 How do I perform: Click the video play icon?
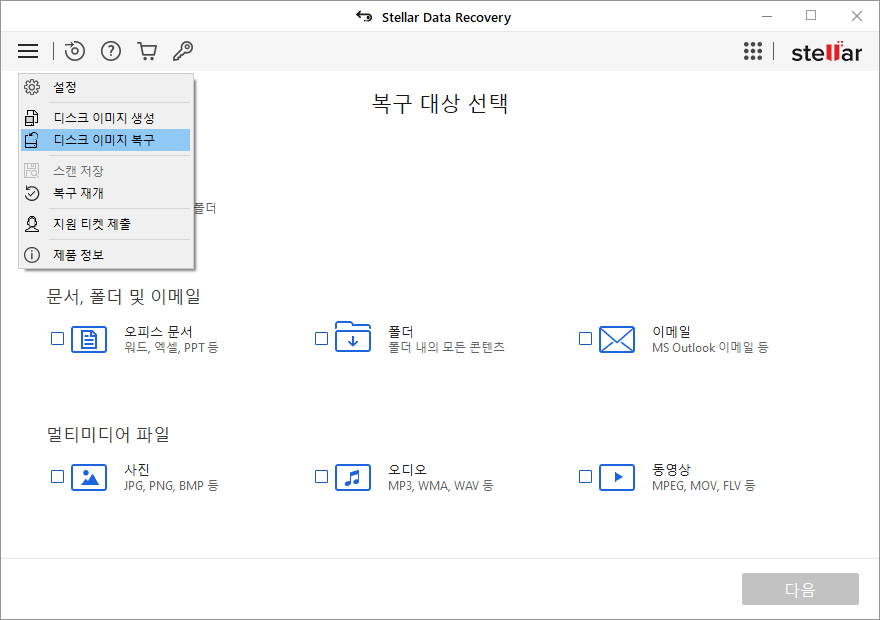tap(617, 477)
